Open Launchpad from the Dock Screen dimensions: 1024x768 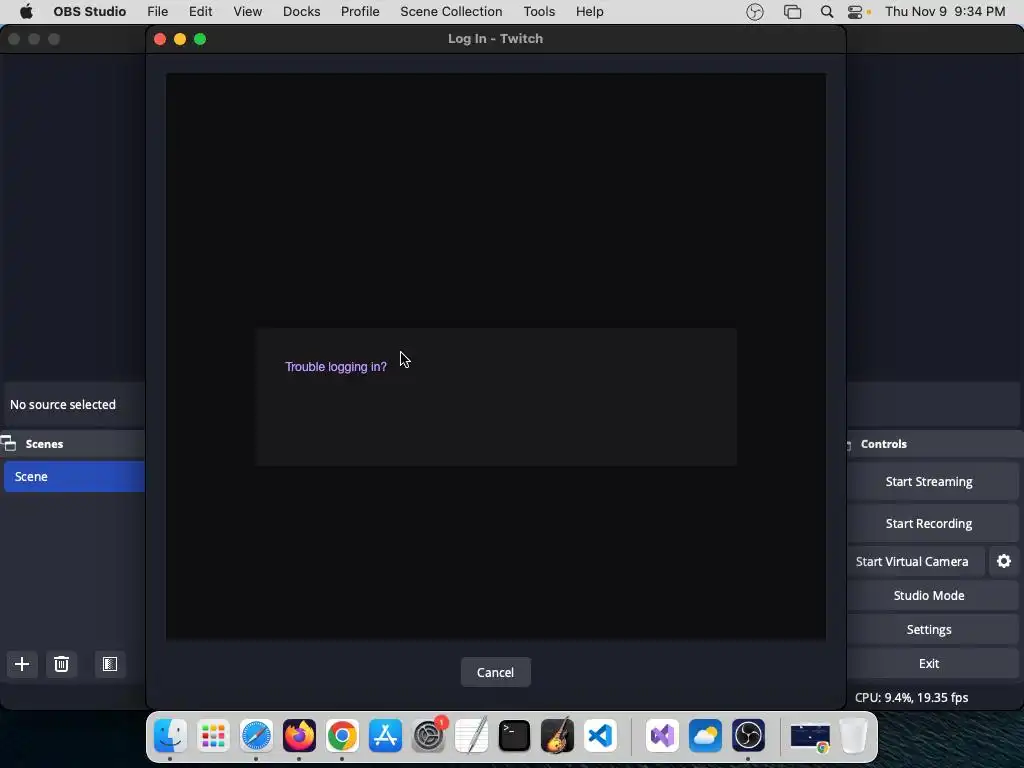click(213, 736)
